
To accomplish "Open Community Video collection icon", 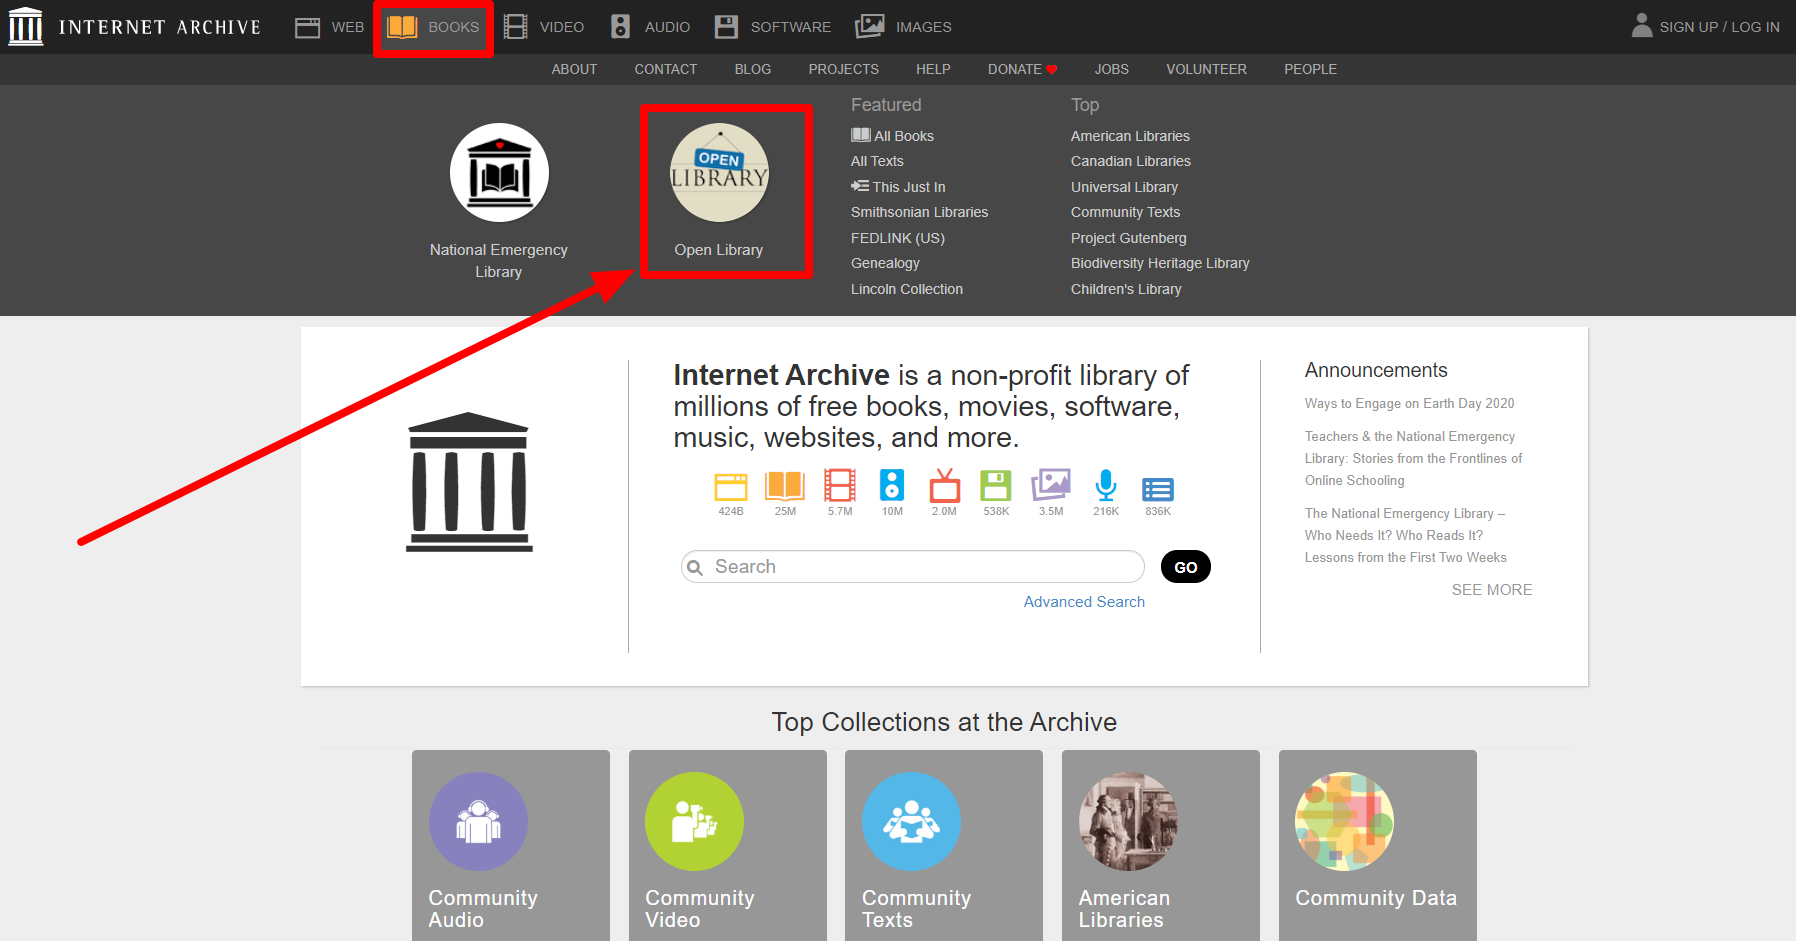I will coord(695,821).
